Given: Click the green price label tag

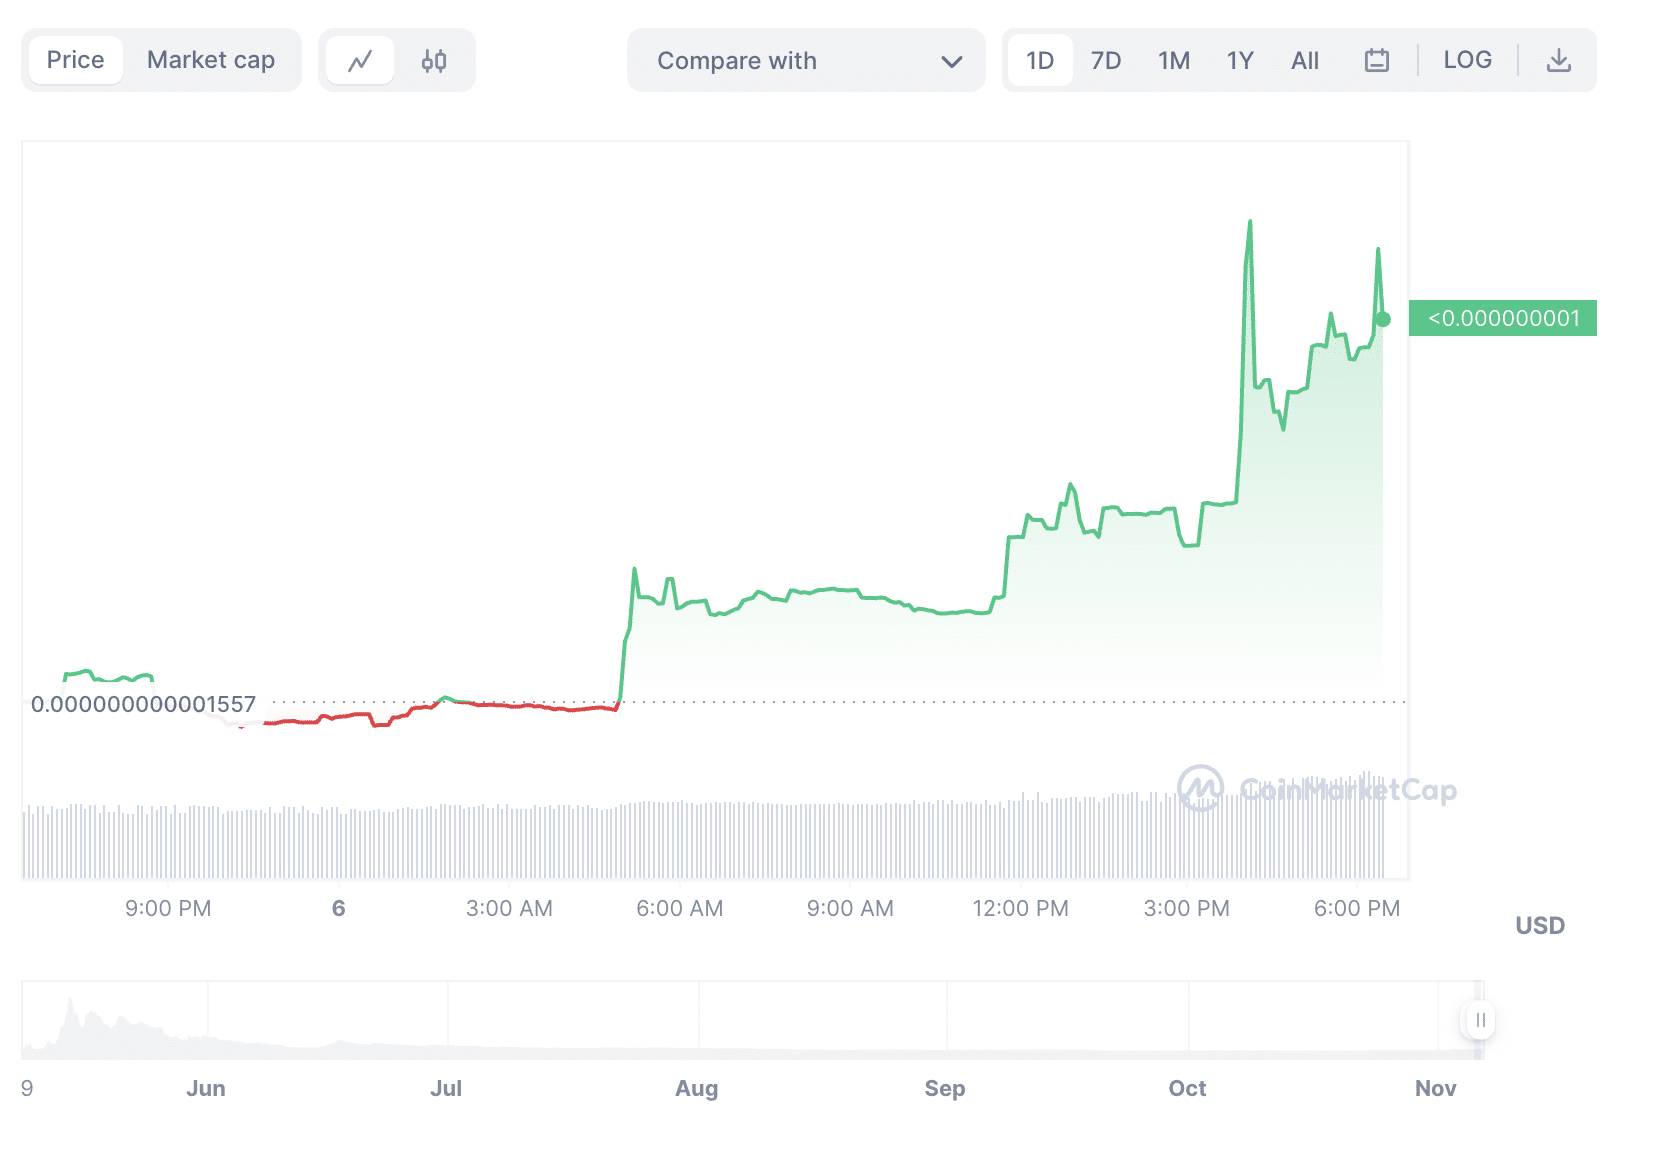Looking at the screenshot, I should (1503, 318).
